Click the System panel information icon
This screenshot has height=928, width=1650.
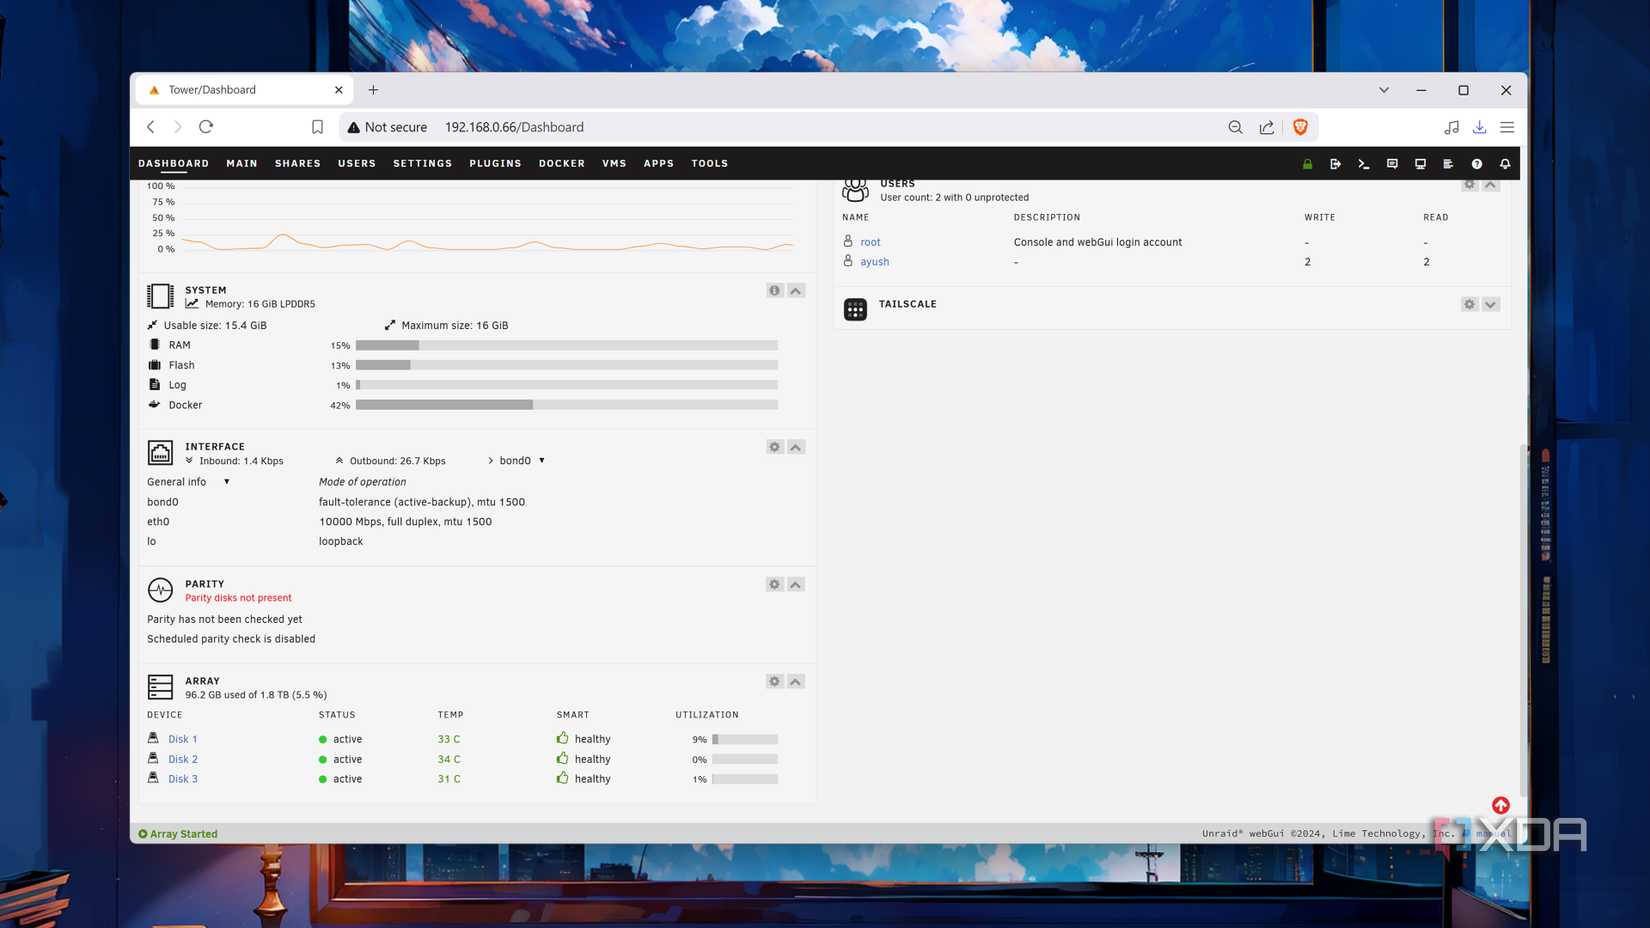774,291
